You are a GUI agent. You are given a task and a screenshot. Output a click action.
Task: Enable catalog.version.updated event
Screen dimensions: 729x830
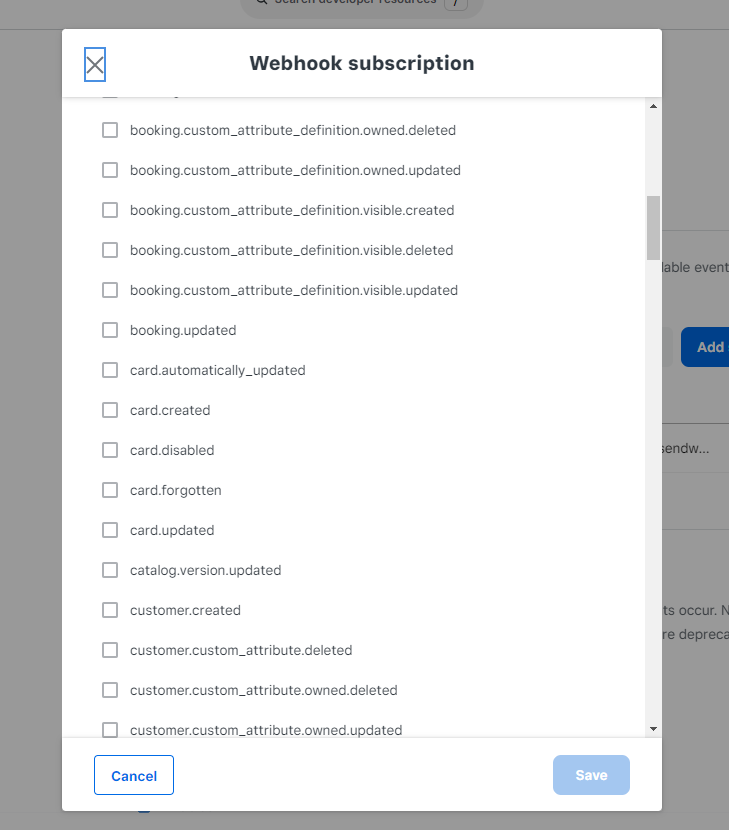coord(110,570)
